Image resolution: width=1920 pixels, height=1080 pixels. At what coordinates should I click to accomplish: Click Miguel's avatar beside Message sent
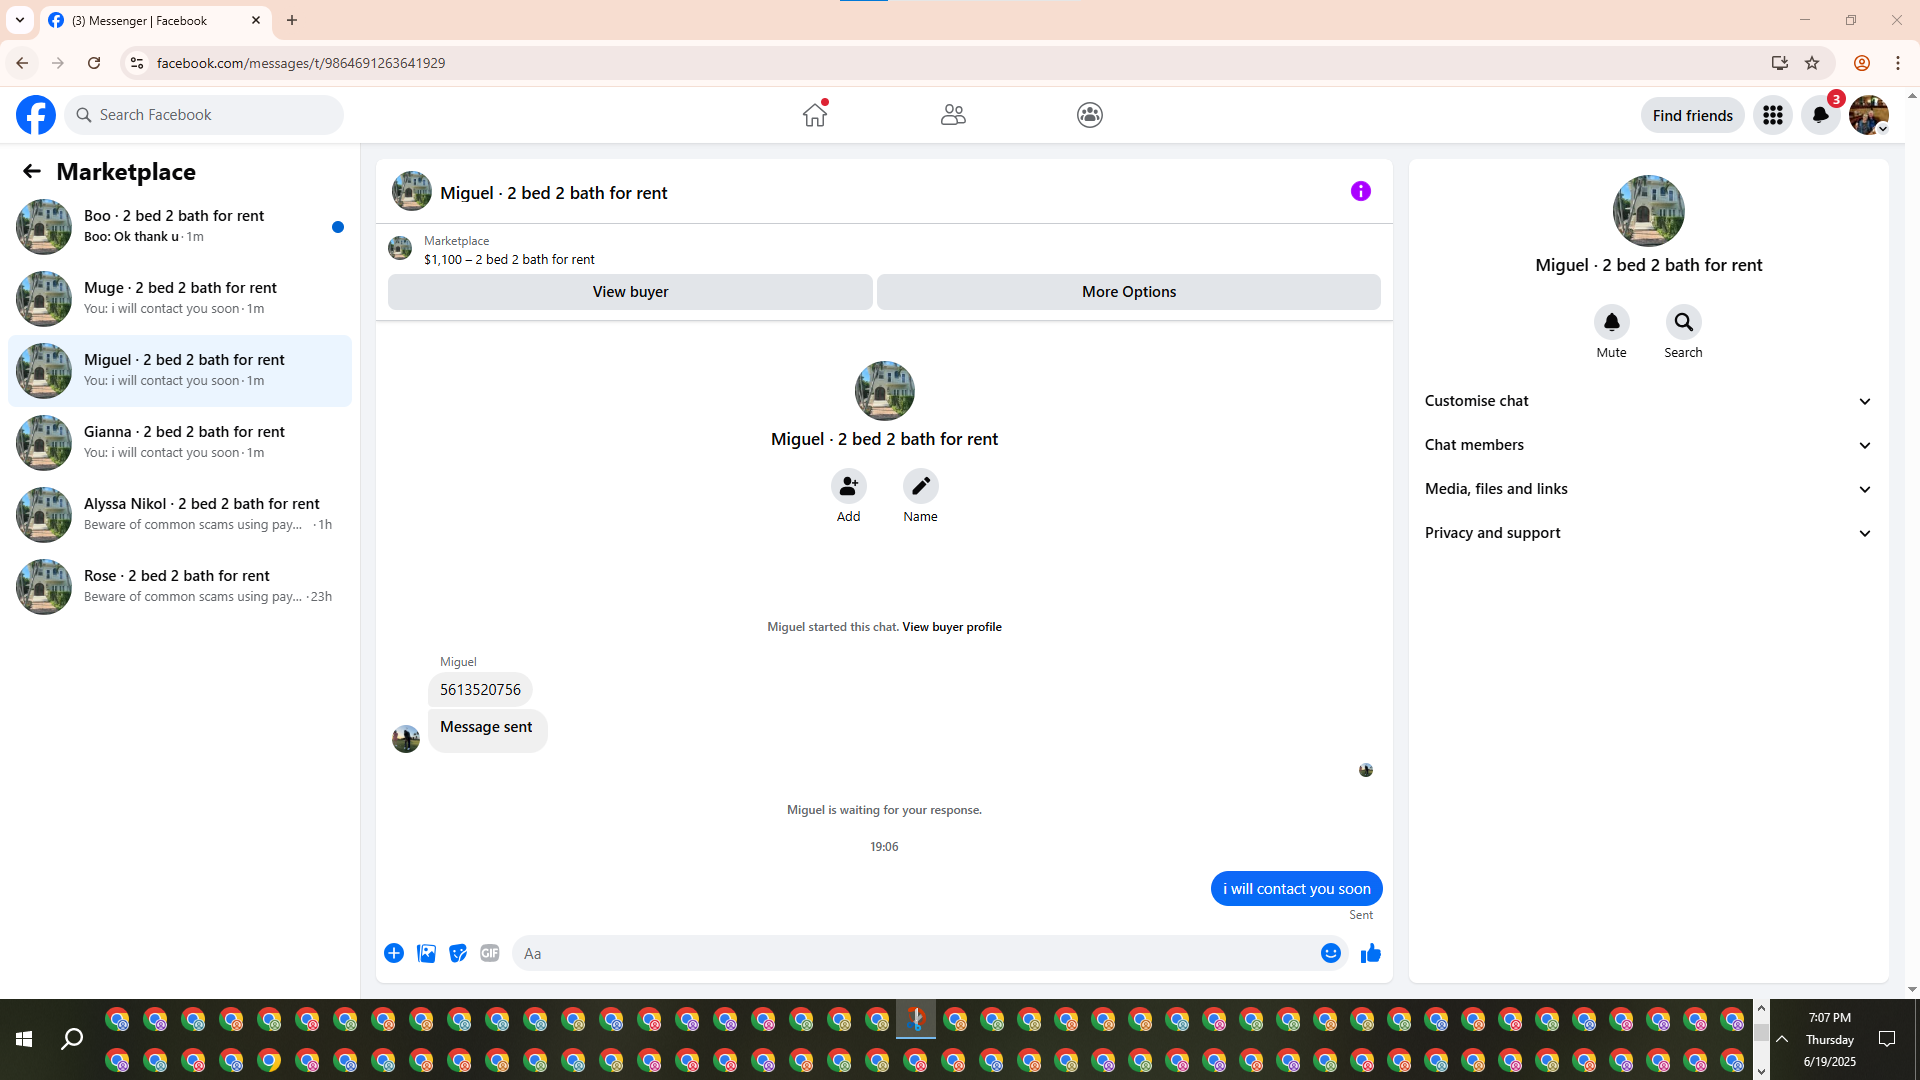click(x=406, y=739)
